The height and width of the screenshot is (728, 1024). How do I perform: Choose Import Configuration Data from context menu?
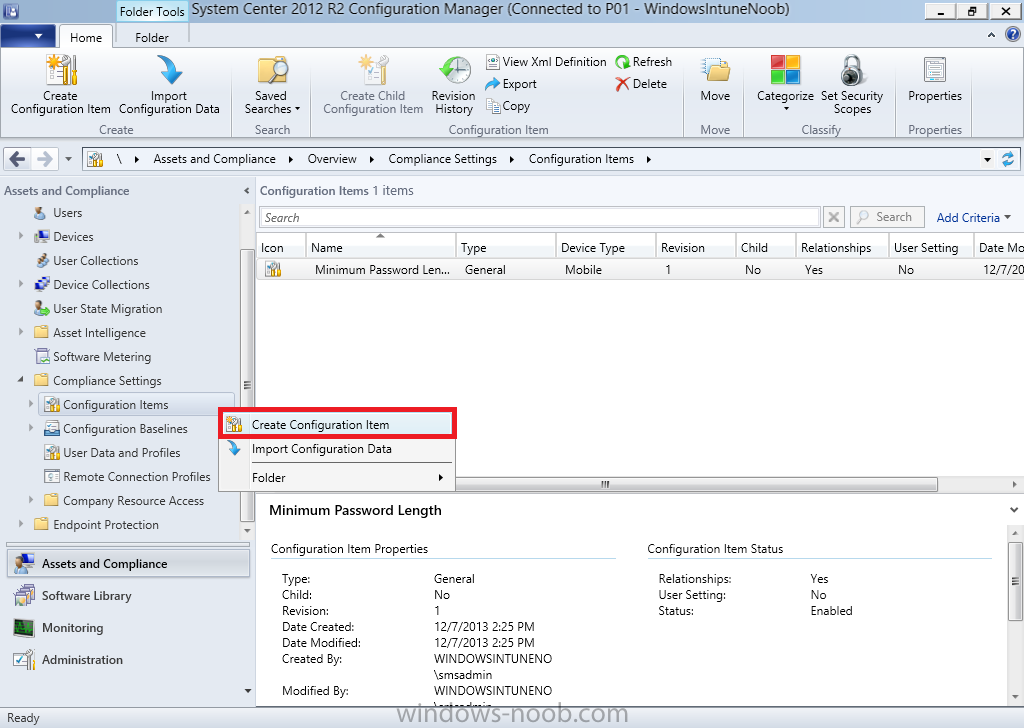pyautogui.click(x=337, y=449)
